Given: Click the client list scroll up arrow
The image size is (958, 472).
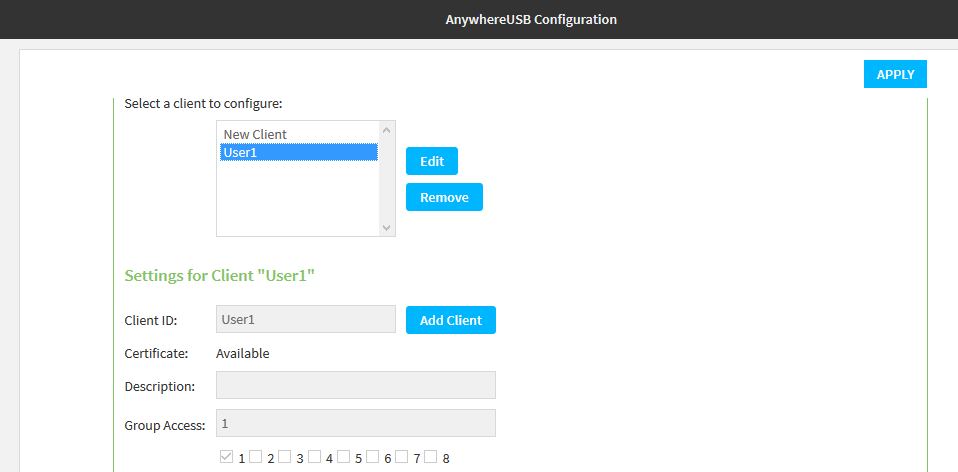Looking at the screenshot, I should 386,129.
